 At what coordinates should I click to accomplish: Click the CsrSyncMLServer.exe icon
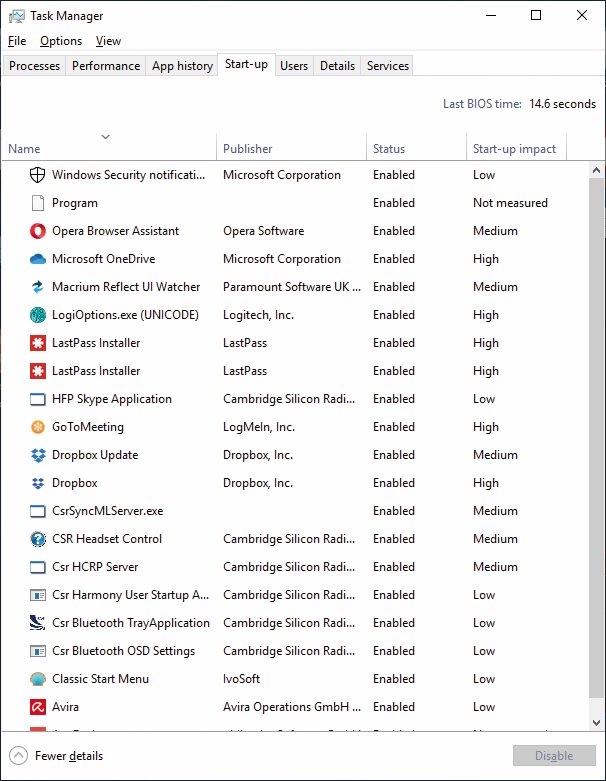(37, 511)
